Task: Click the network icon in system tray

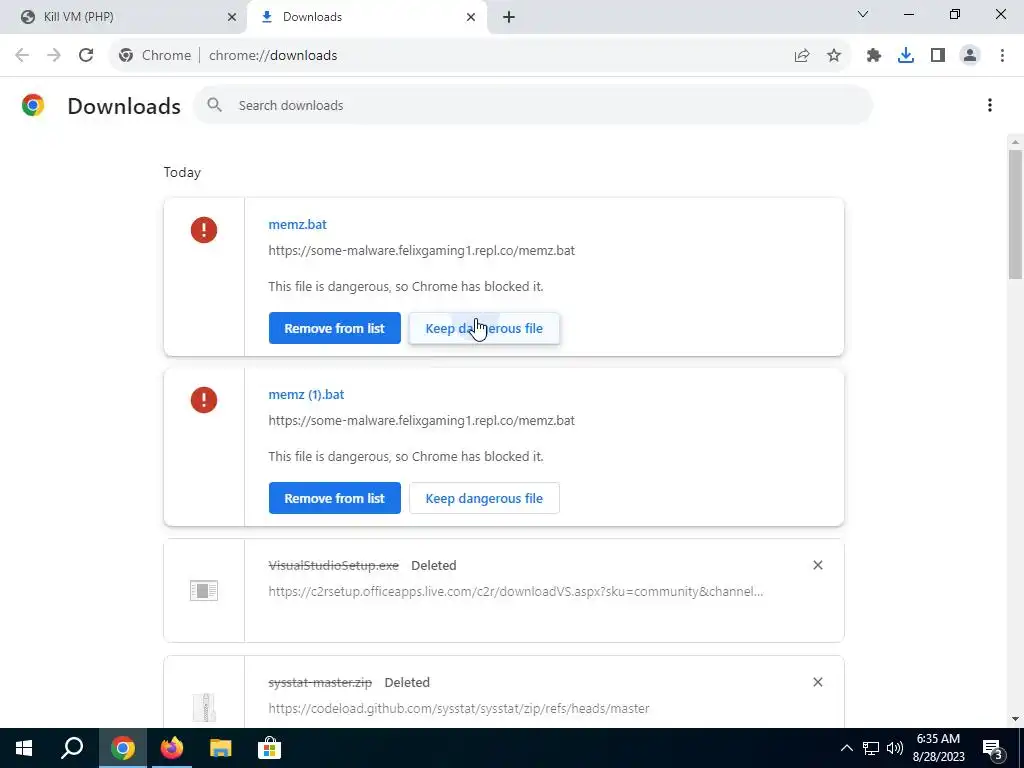Action: coord(871,748)
